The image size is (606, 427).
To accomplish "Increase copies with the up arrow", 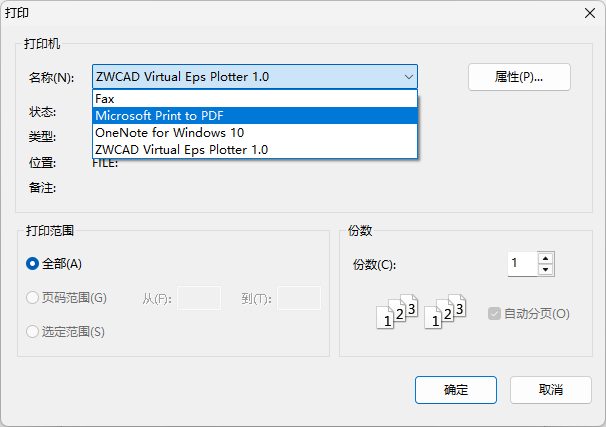I will pyautogui.click(x=545, y=258).
